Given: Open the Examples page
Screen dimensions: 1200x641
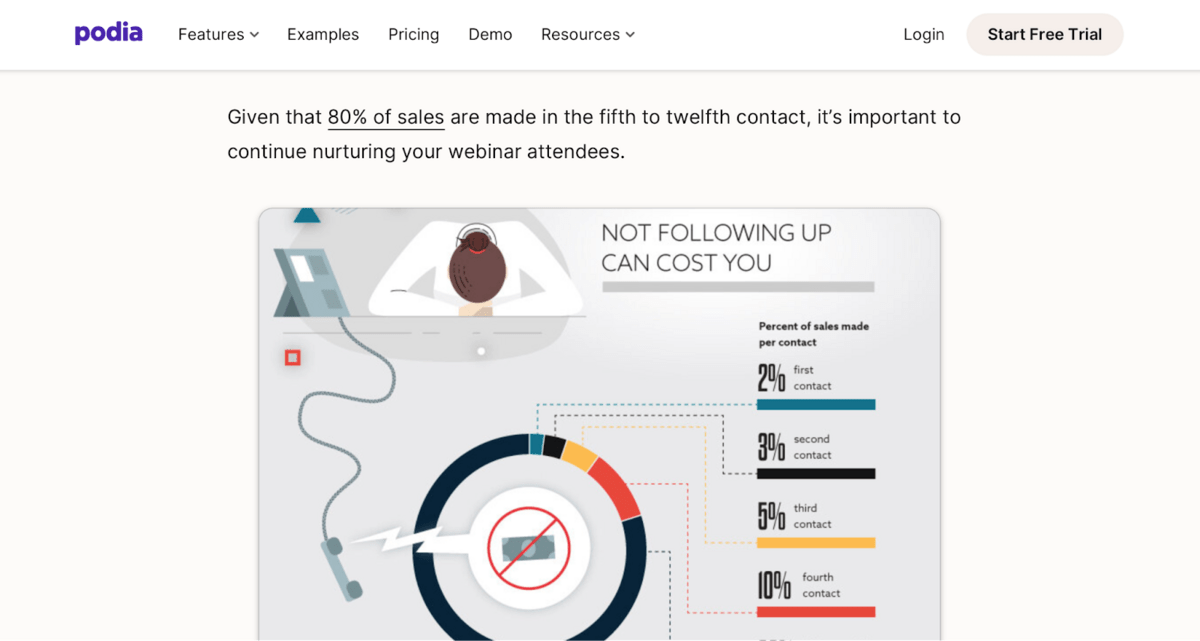Looking at the screenshot, I should pyautogui.click(x=323, y=34).
